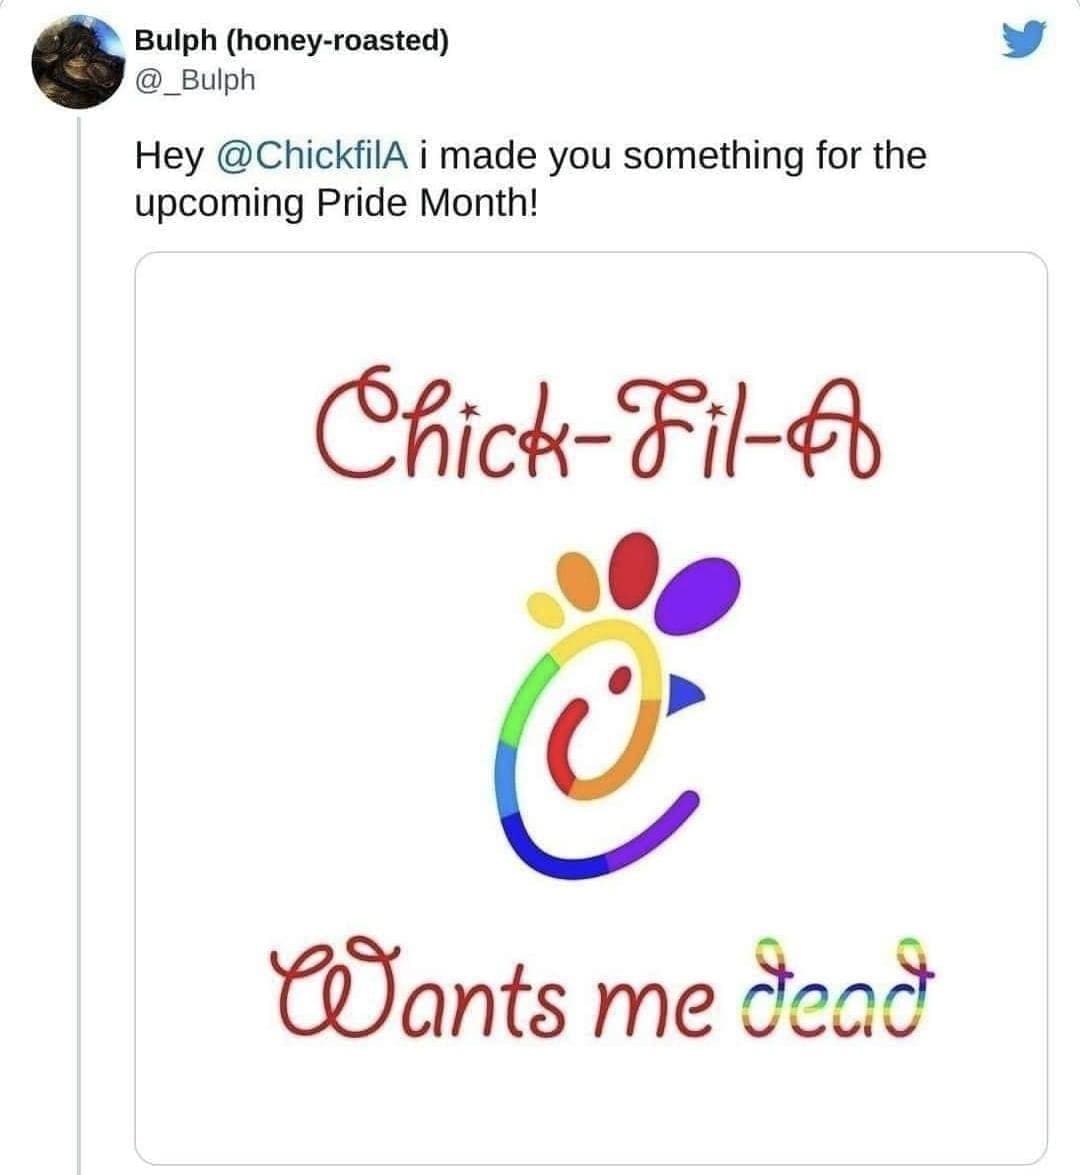Click the yellow comb feather on chicken

[x=545, y=604]
